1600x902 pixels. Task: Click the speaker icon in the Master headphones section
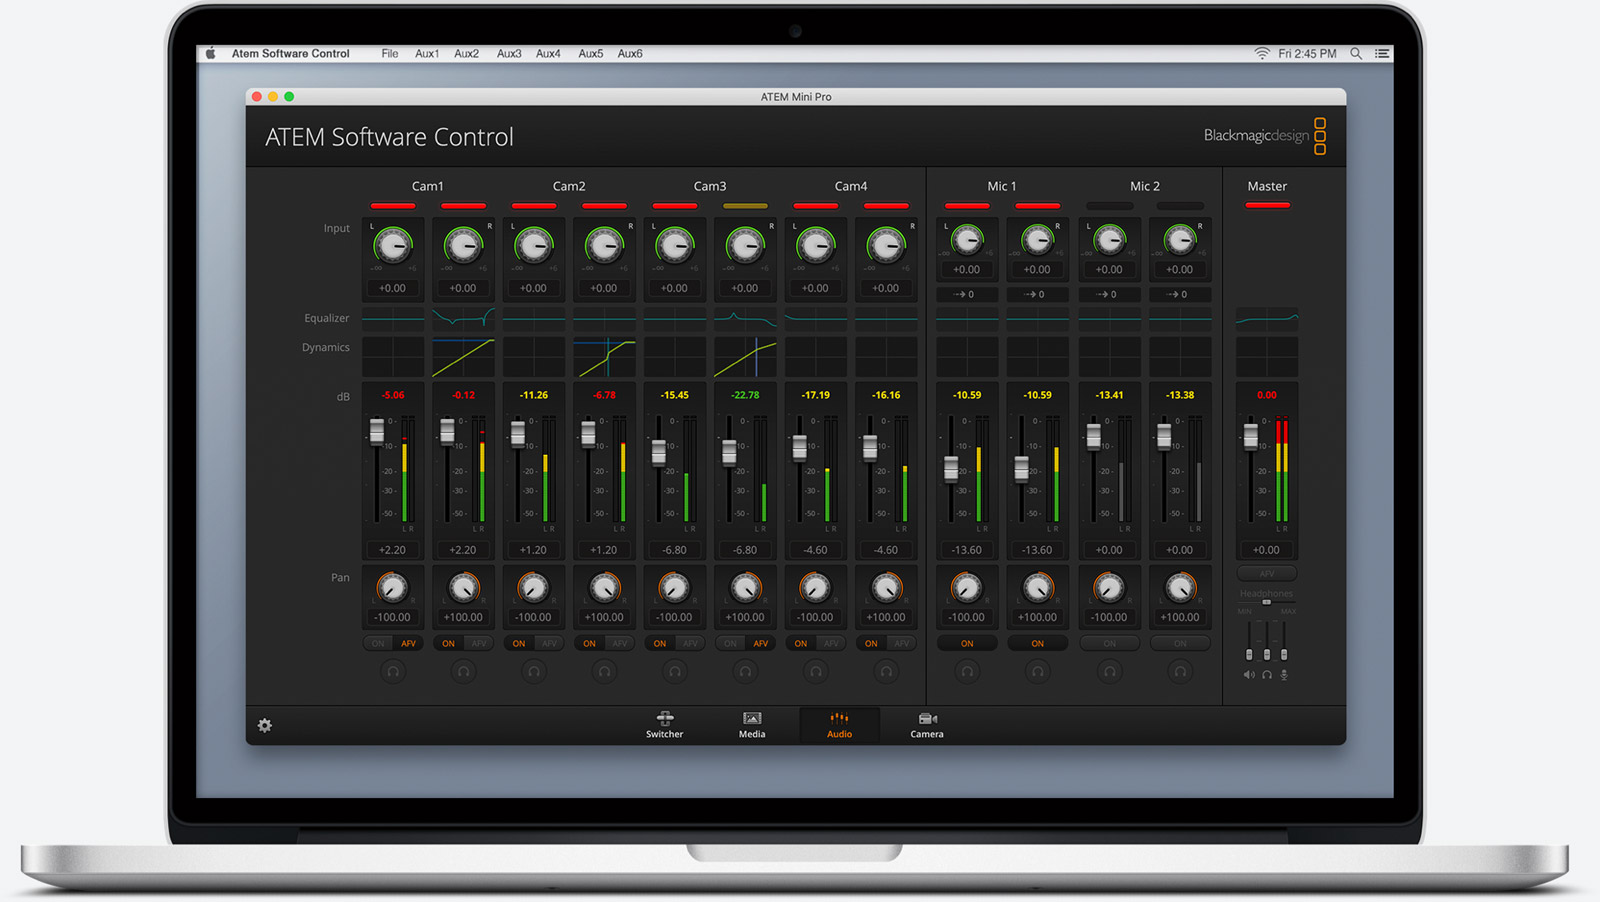1247,674
